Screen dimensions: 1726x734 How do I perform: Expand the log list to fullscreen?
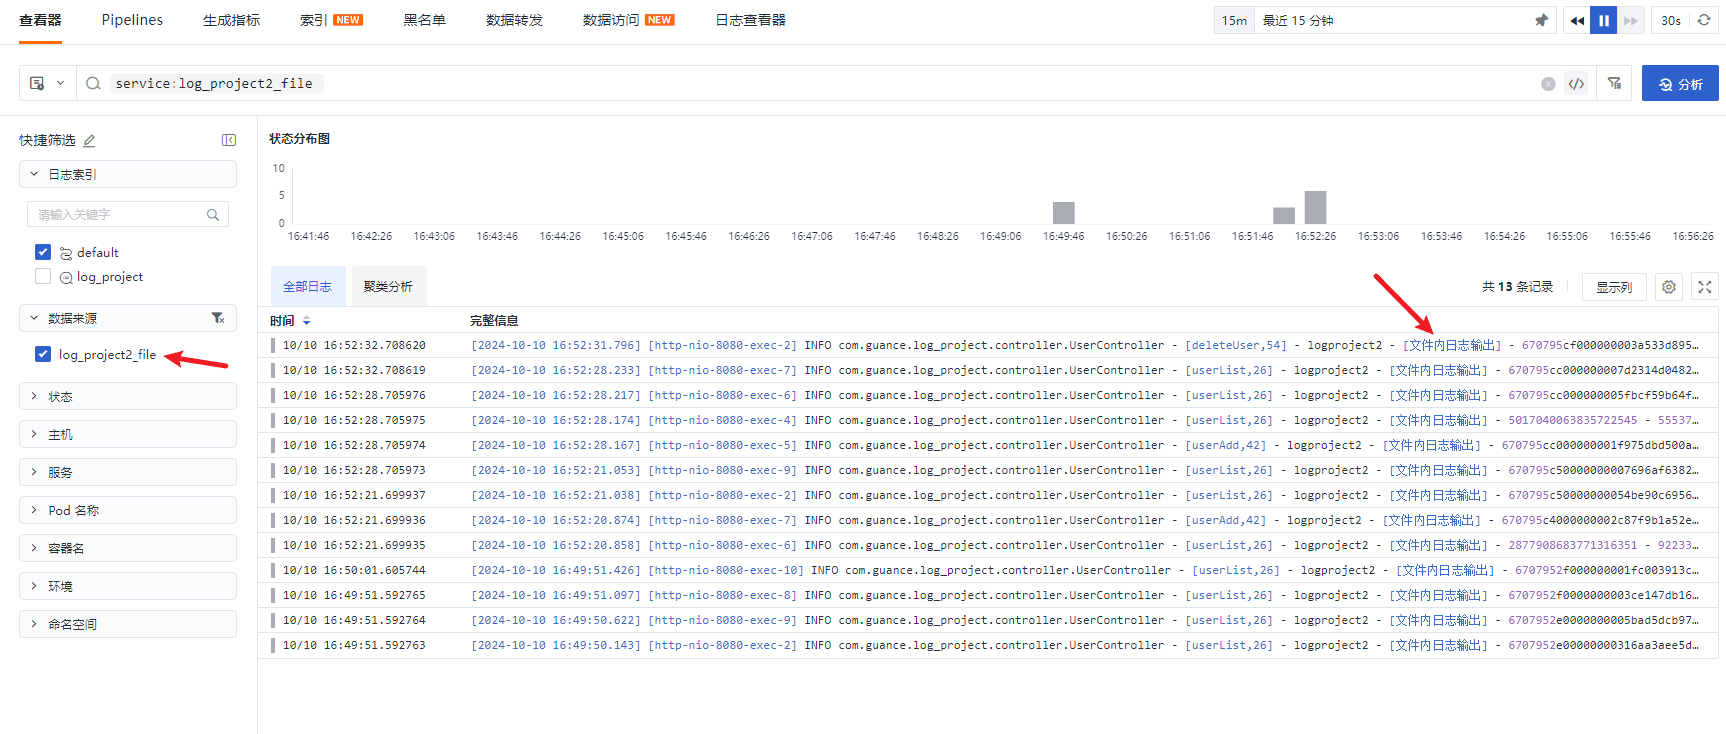click(x=1705, y=287)
